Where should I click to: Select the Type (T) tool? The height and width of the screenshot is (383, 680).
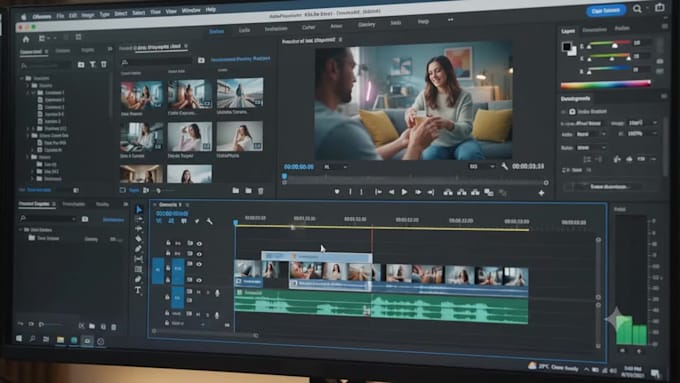point(138,290)
